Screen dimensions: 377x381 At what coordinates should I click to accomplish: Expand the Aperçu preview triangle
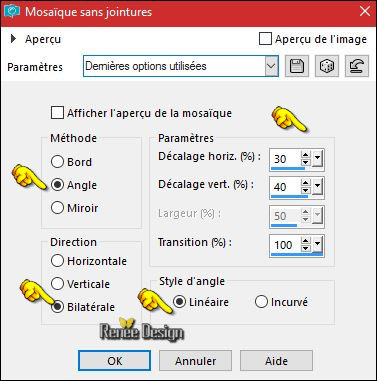[x=13, y=39]
